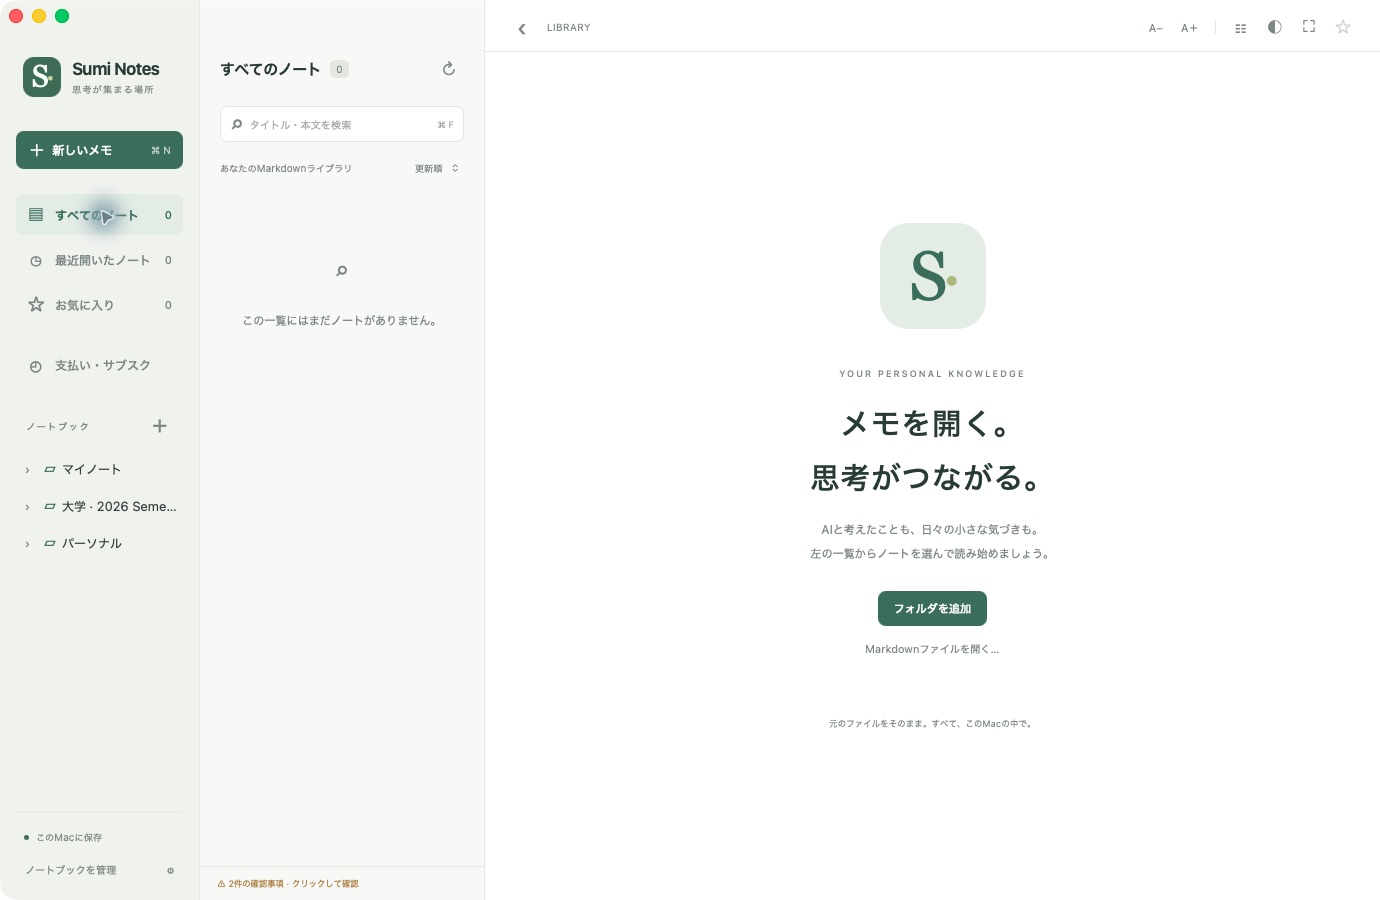Image resolution: width=1380 pixels, height=900 pixels.
Task: Toggle dark mode with half-circle icon
Action: tap(1275, 27)
